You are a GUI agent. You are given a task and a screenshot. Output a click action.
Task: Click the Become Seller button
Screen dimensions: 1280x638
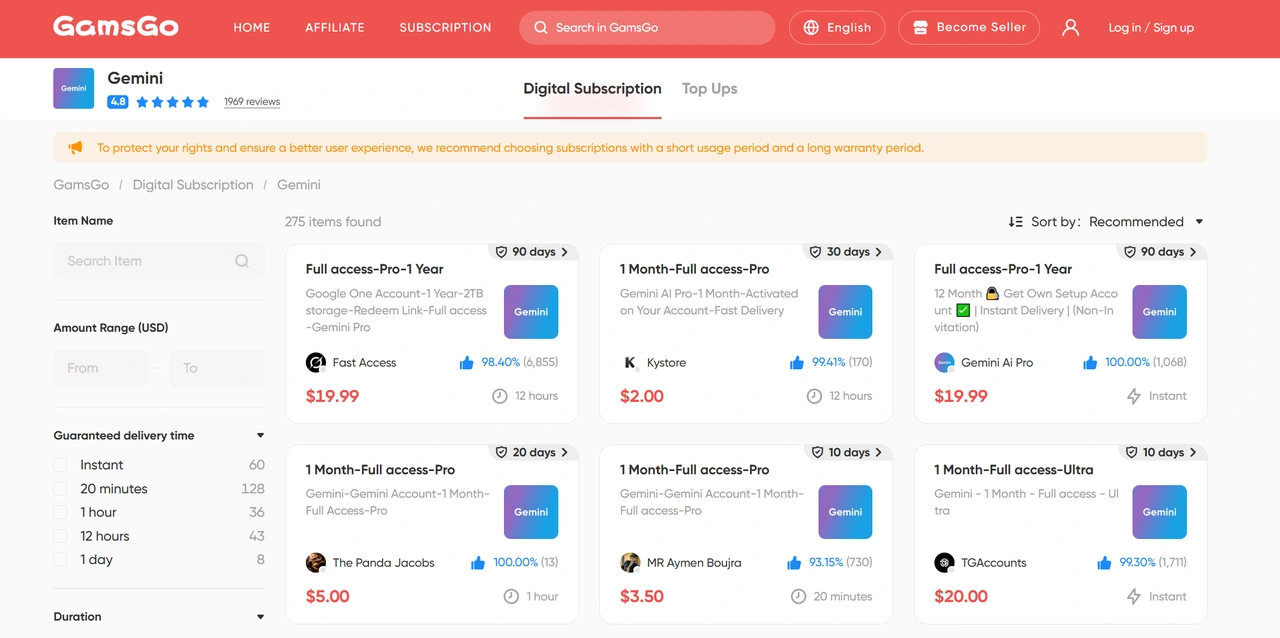(x=968, y=27)
